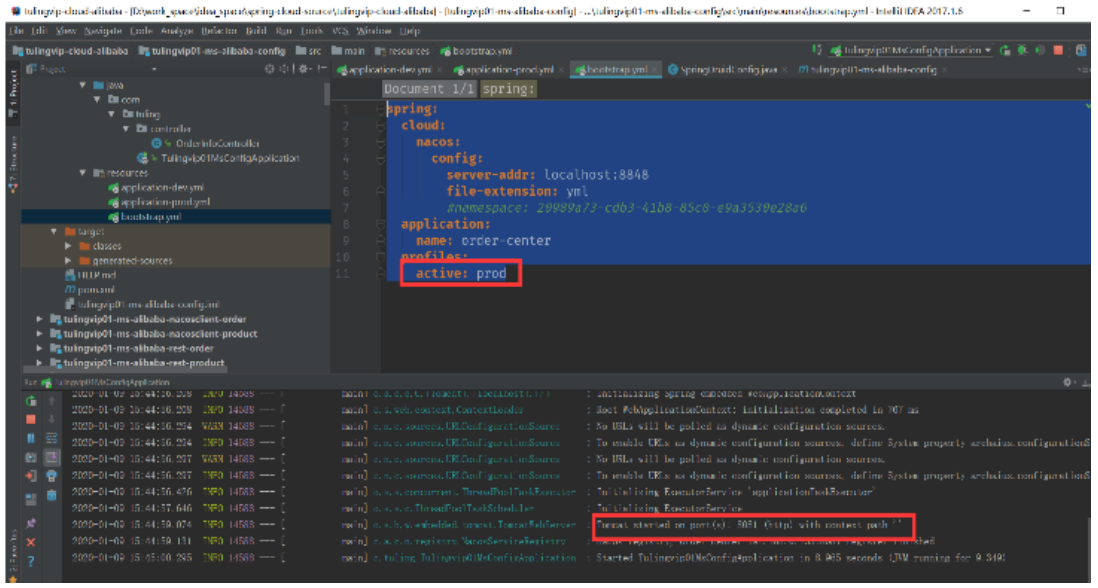Collapse the resources folder
This screenshot has width=1098, height=588.
(x=83, y=173)
